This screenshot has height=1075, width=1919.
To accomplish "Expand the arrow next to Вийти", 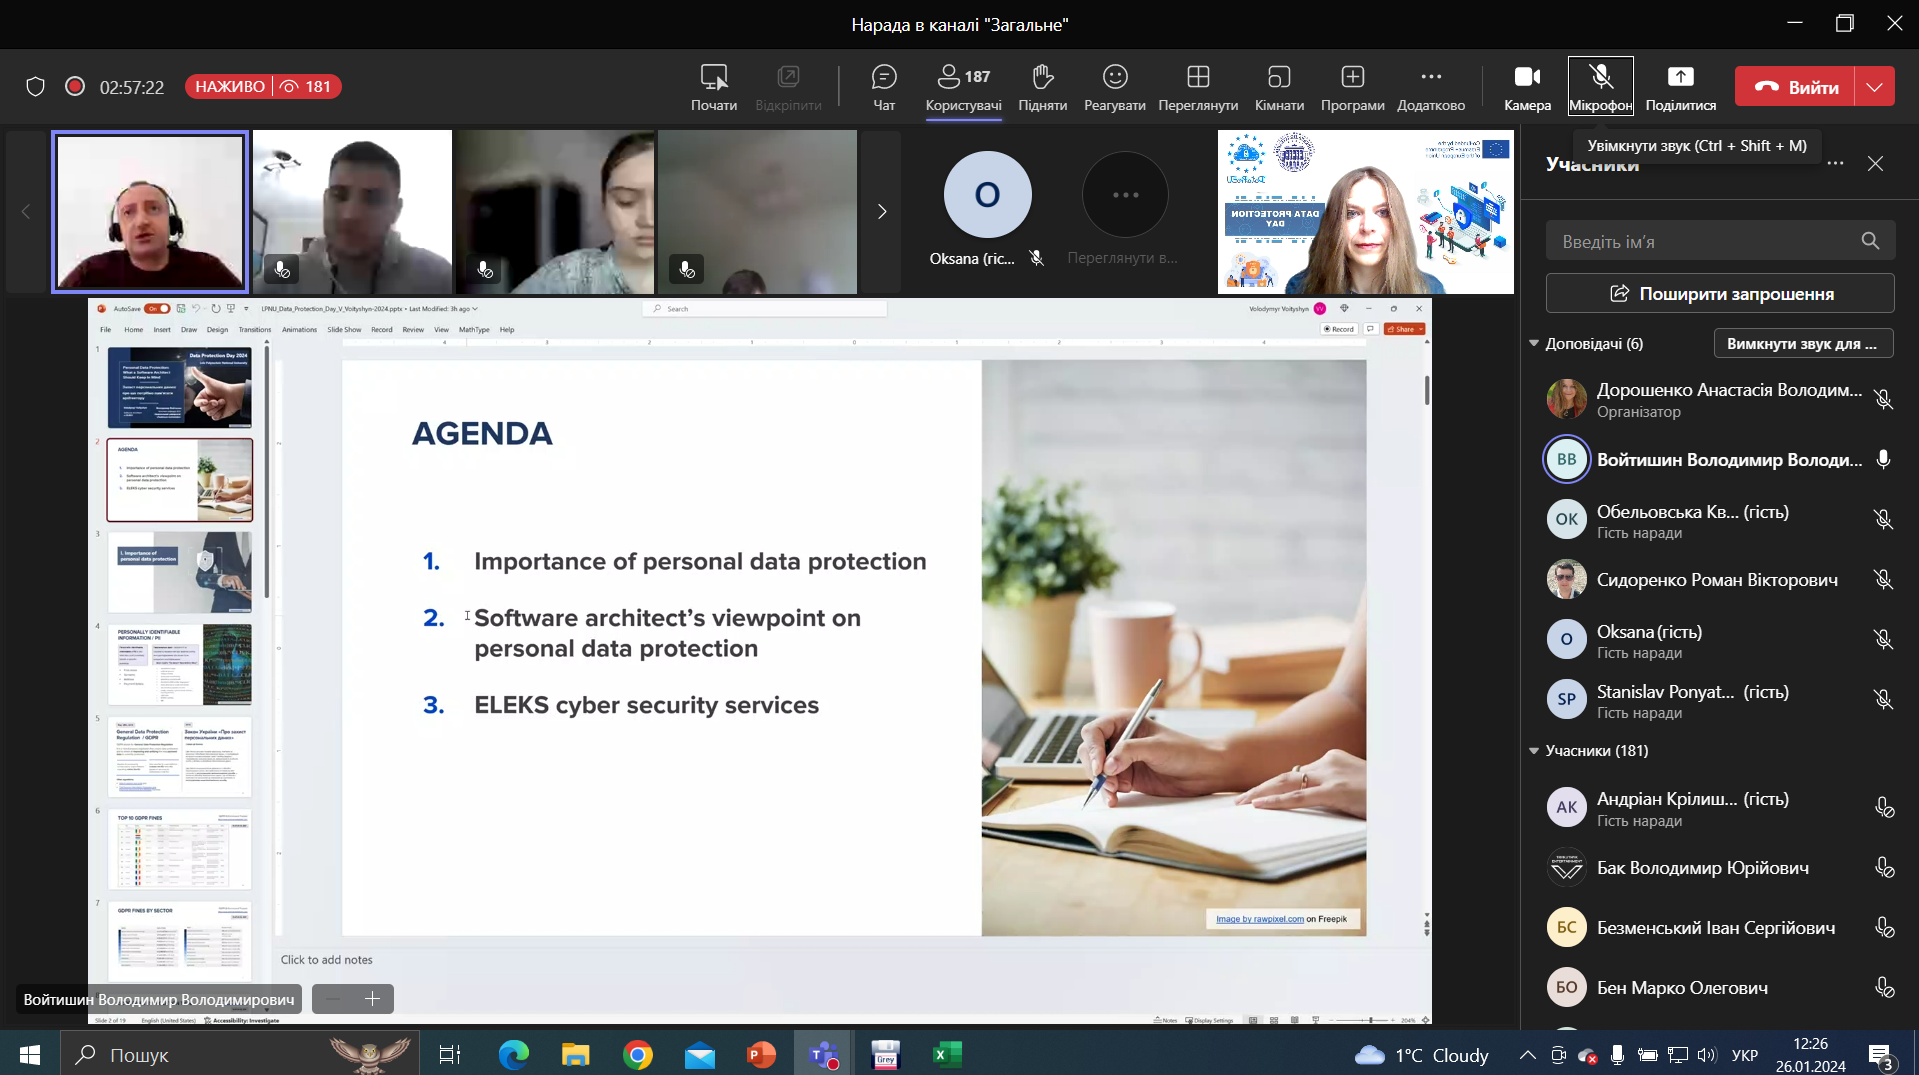I will pyautogui.click(x=1875, y=87).
